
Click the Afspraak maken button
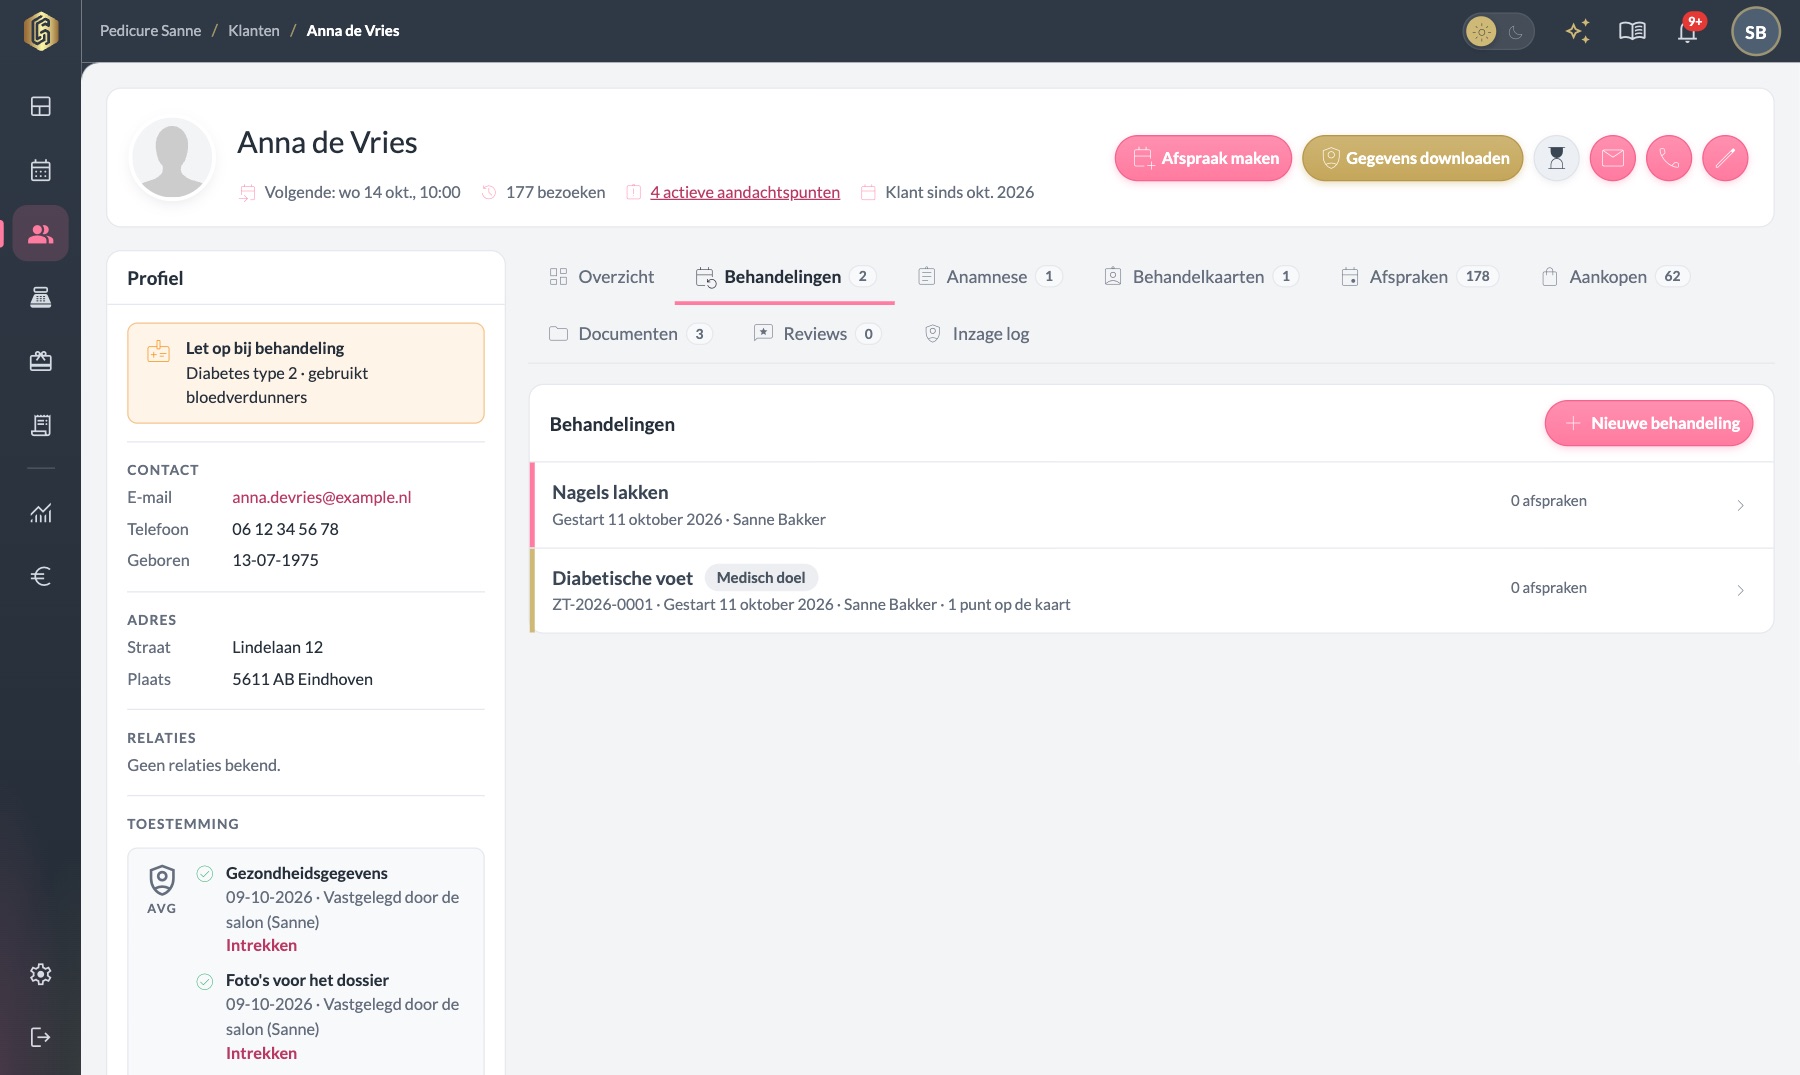click(1204, 158)
